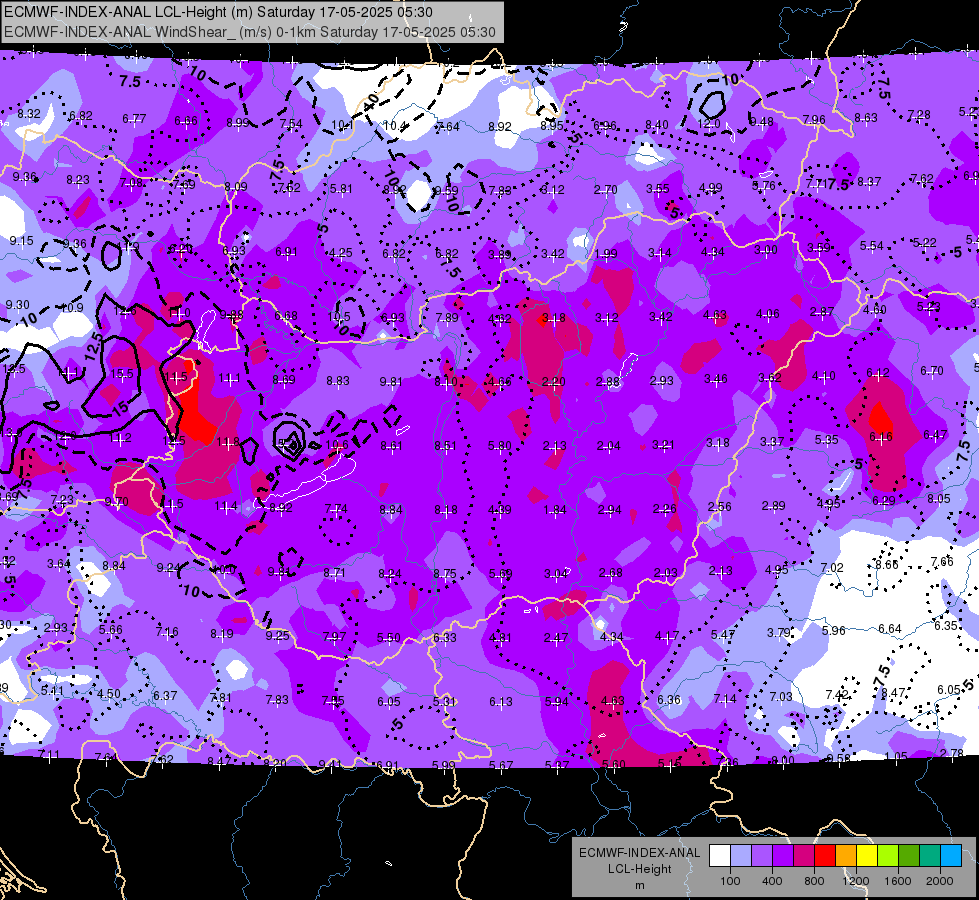Image resolution: width=979 pixels, height=900 pixels.
Task: Click the LCL-Height (m) title line
Action: click(219, 12)
